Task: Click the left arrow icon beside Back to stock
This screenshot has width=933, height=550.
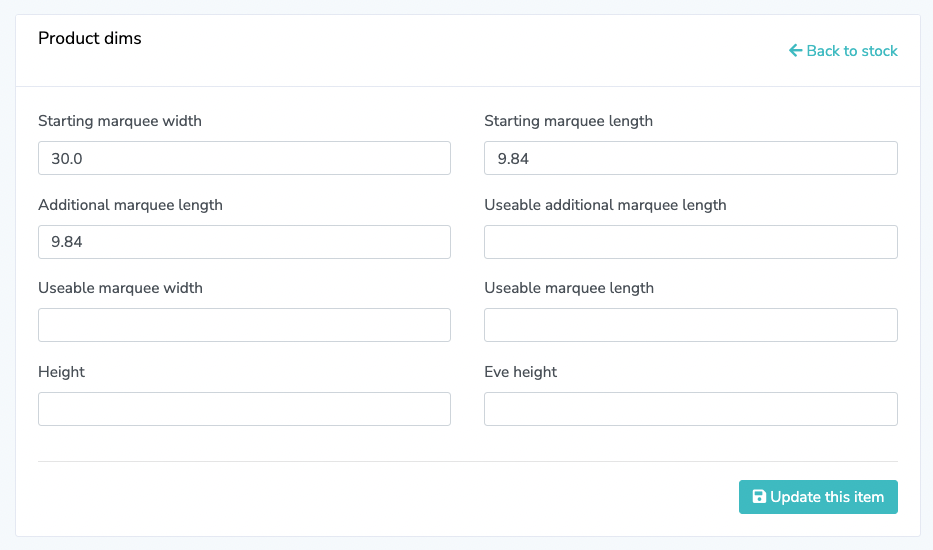Action: pos(796,51)
